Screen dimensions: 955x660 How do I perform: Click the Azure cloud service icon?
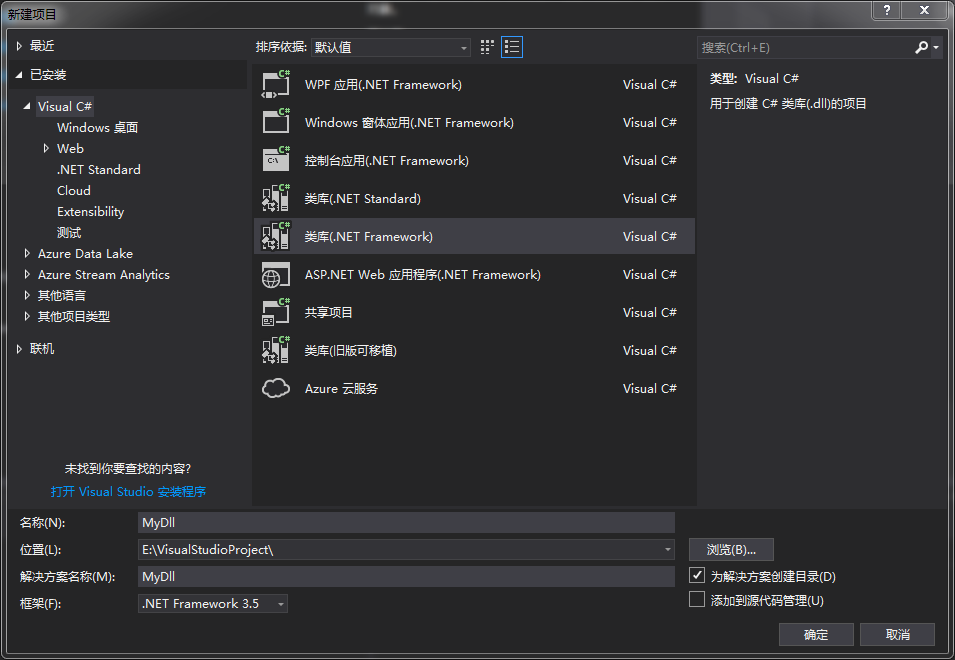[276, 388]
